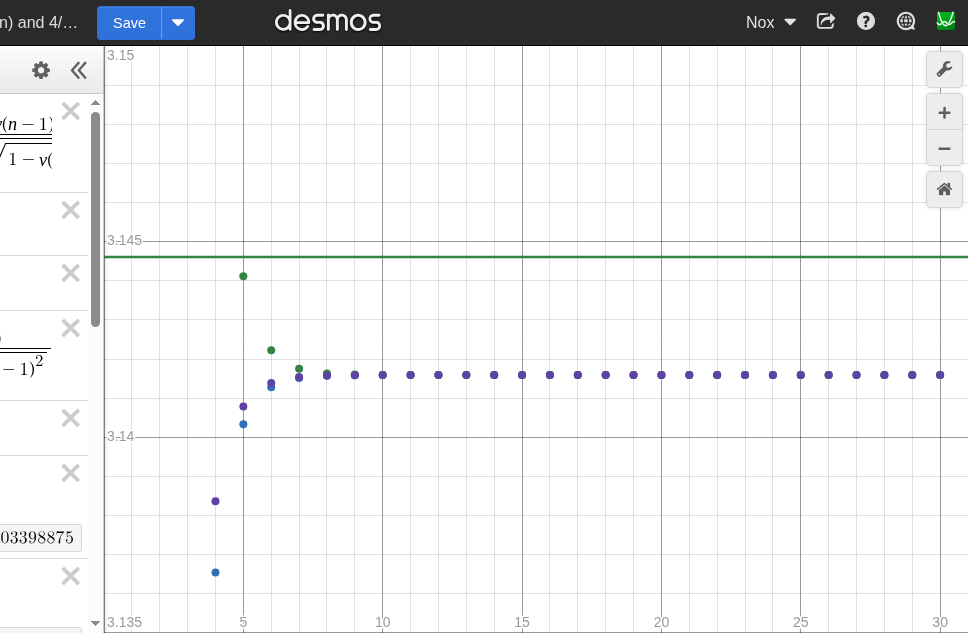
Task: Open expression list gear settings
Action: 41,70
